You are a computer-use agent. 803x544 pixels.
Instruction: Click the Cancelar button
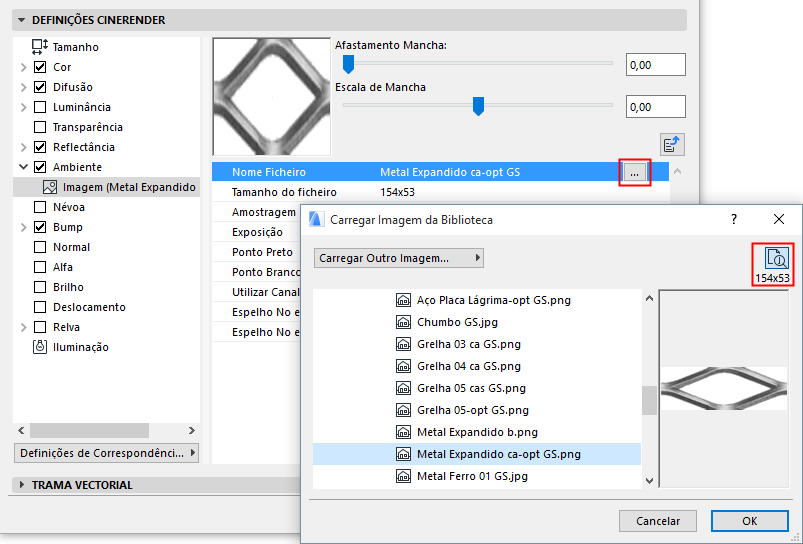point(657,521)
